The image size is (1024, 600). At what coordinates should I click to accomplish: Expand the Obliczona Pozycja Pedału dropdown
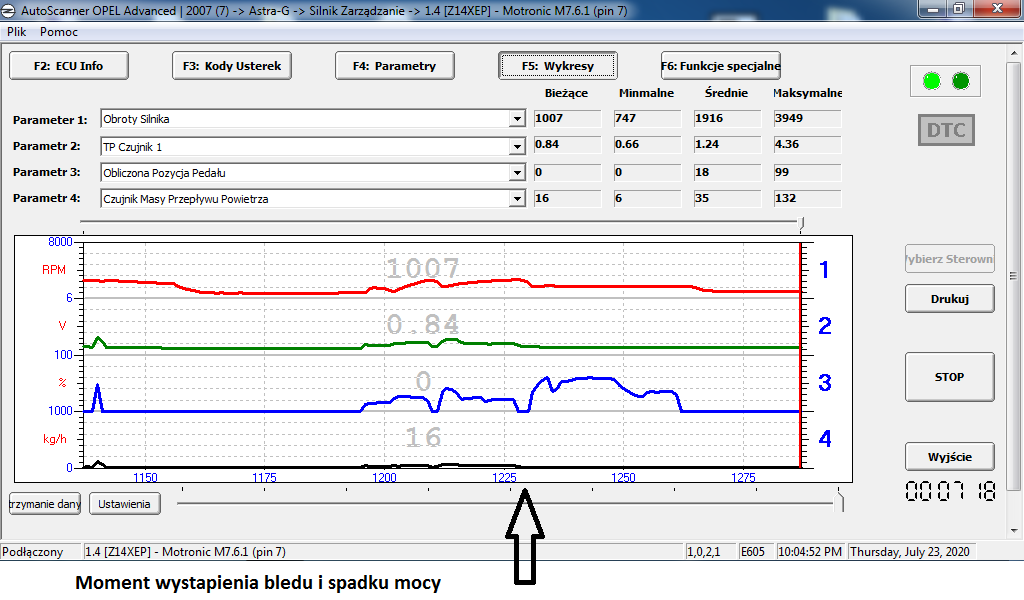[x=517, y=173]
